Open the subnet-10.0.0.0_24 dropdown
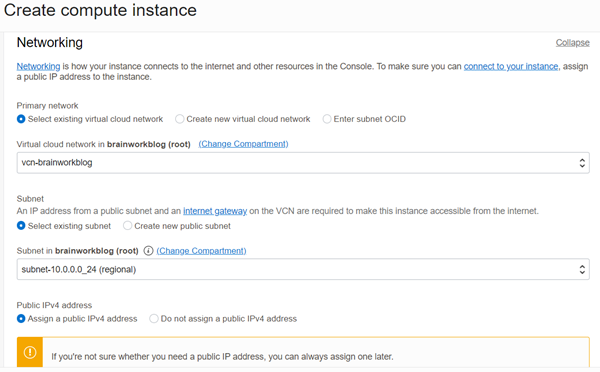 pos(303,269)
